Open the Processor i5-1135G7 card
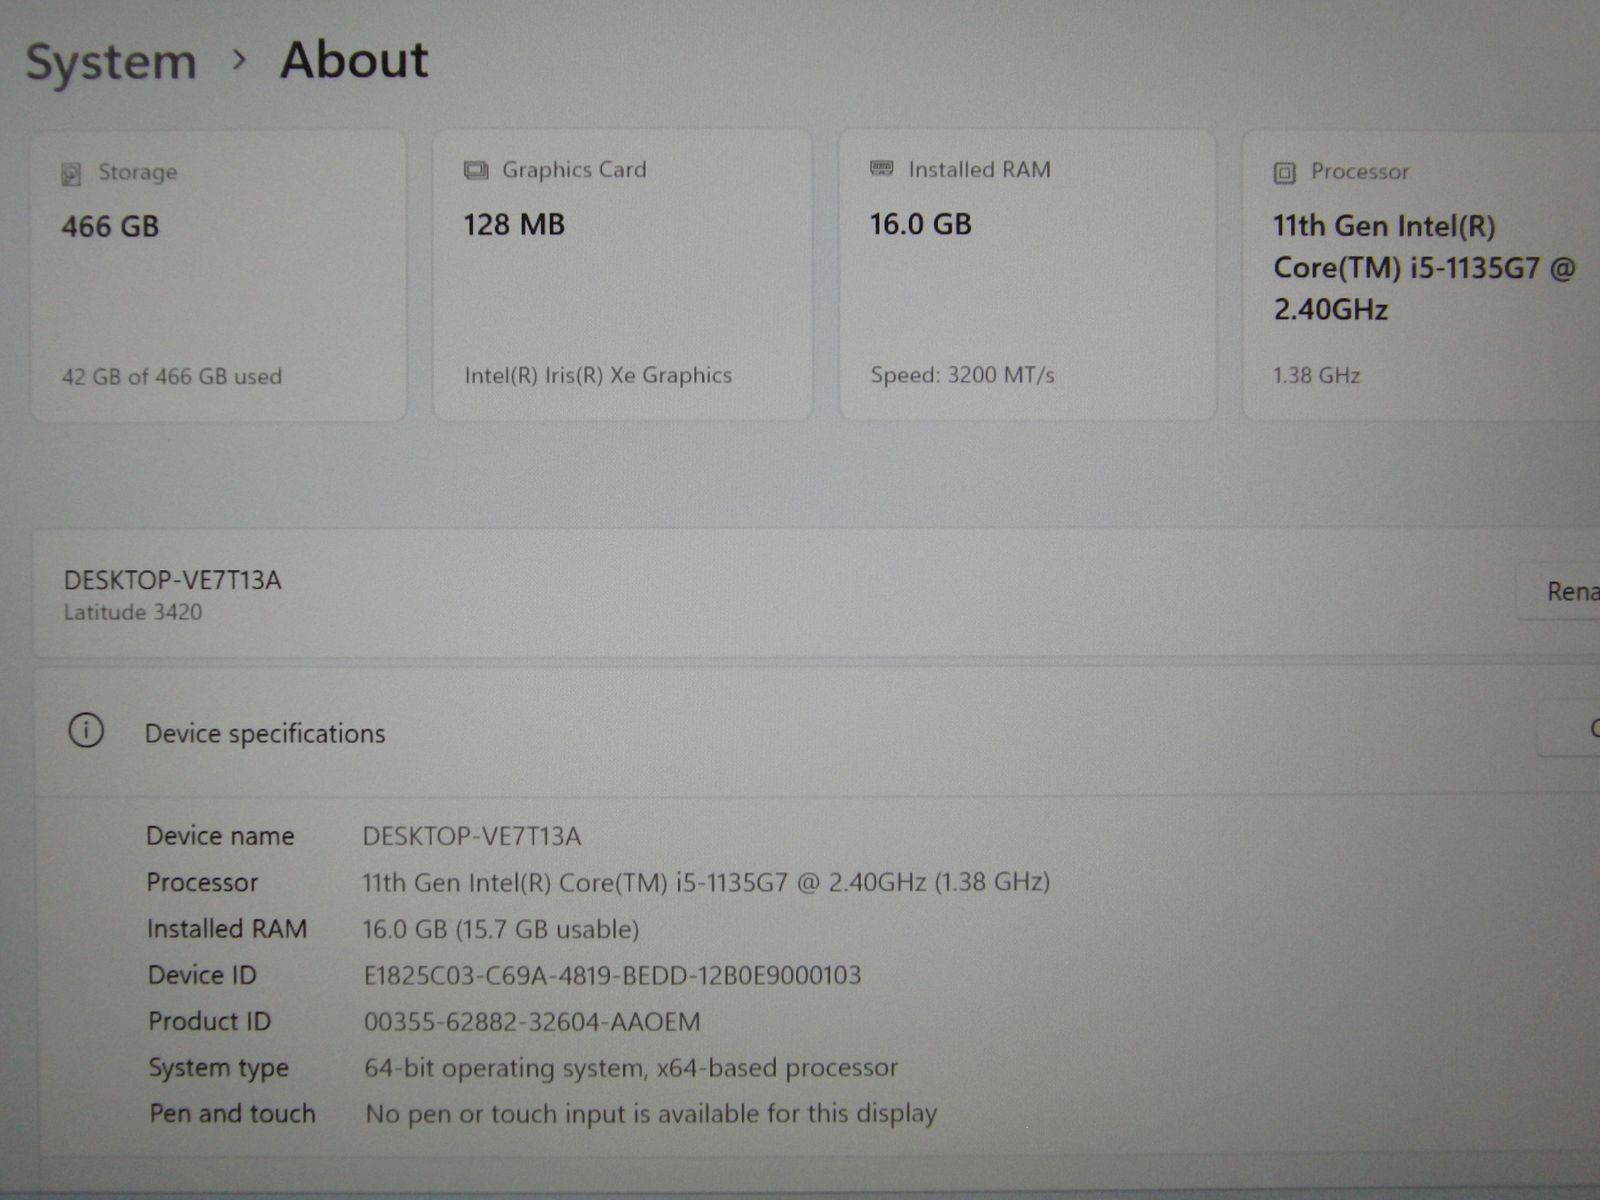This screenshot has height=1200, width=1600. point(1420,275)
